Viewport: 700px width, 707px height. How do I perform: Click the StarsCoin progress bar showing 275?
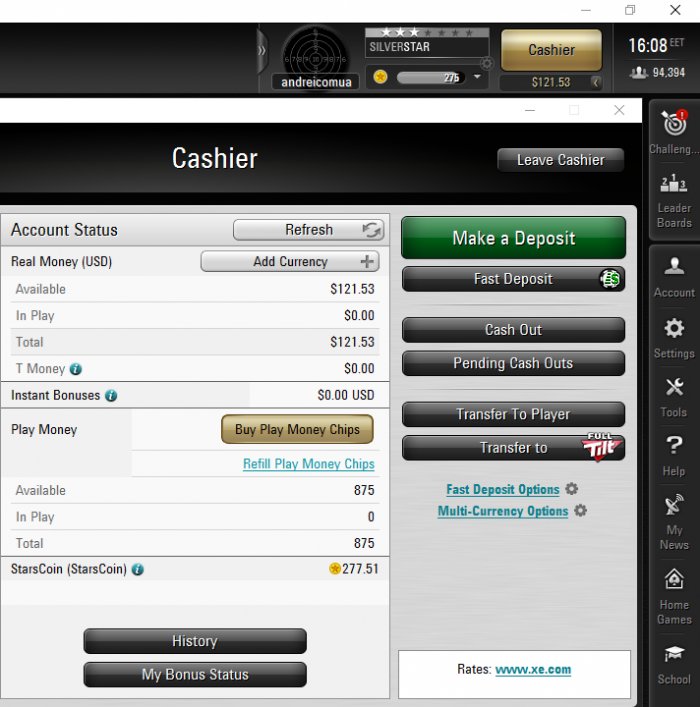pos(430,78)
